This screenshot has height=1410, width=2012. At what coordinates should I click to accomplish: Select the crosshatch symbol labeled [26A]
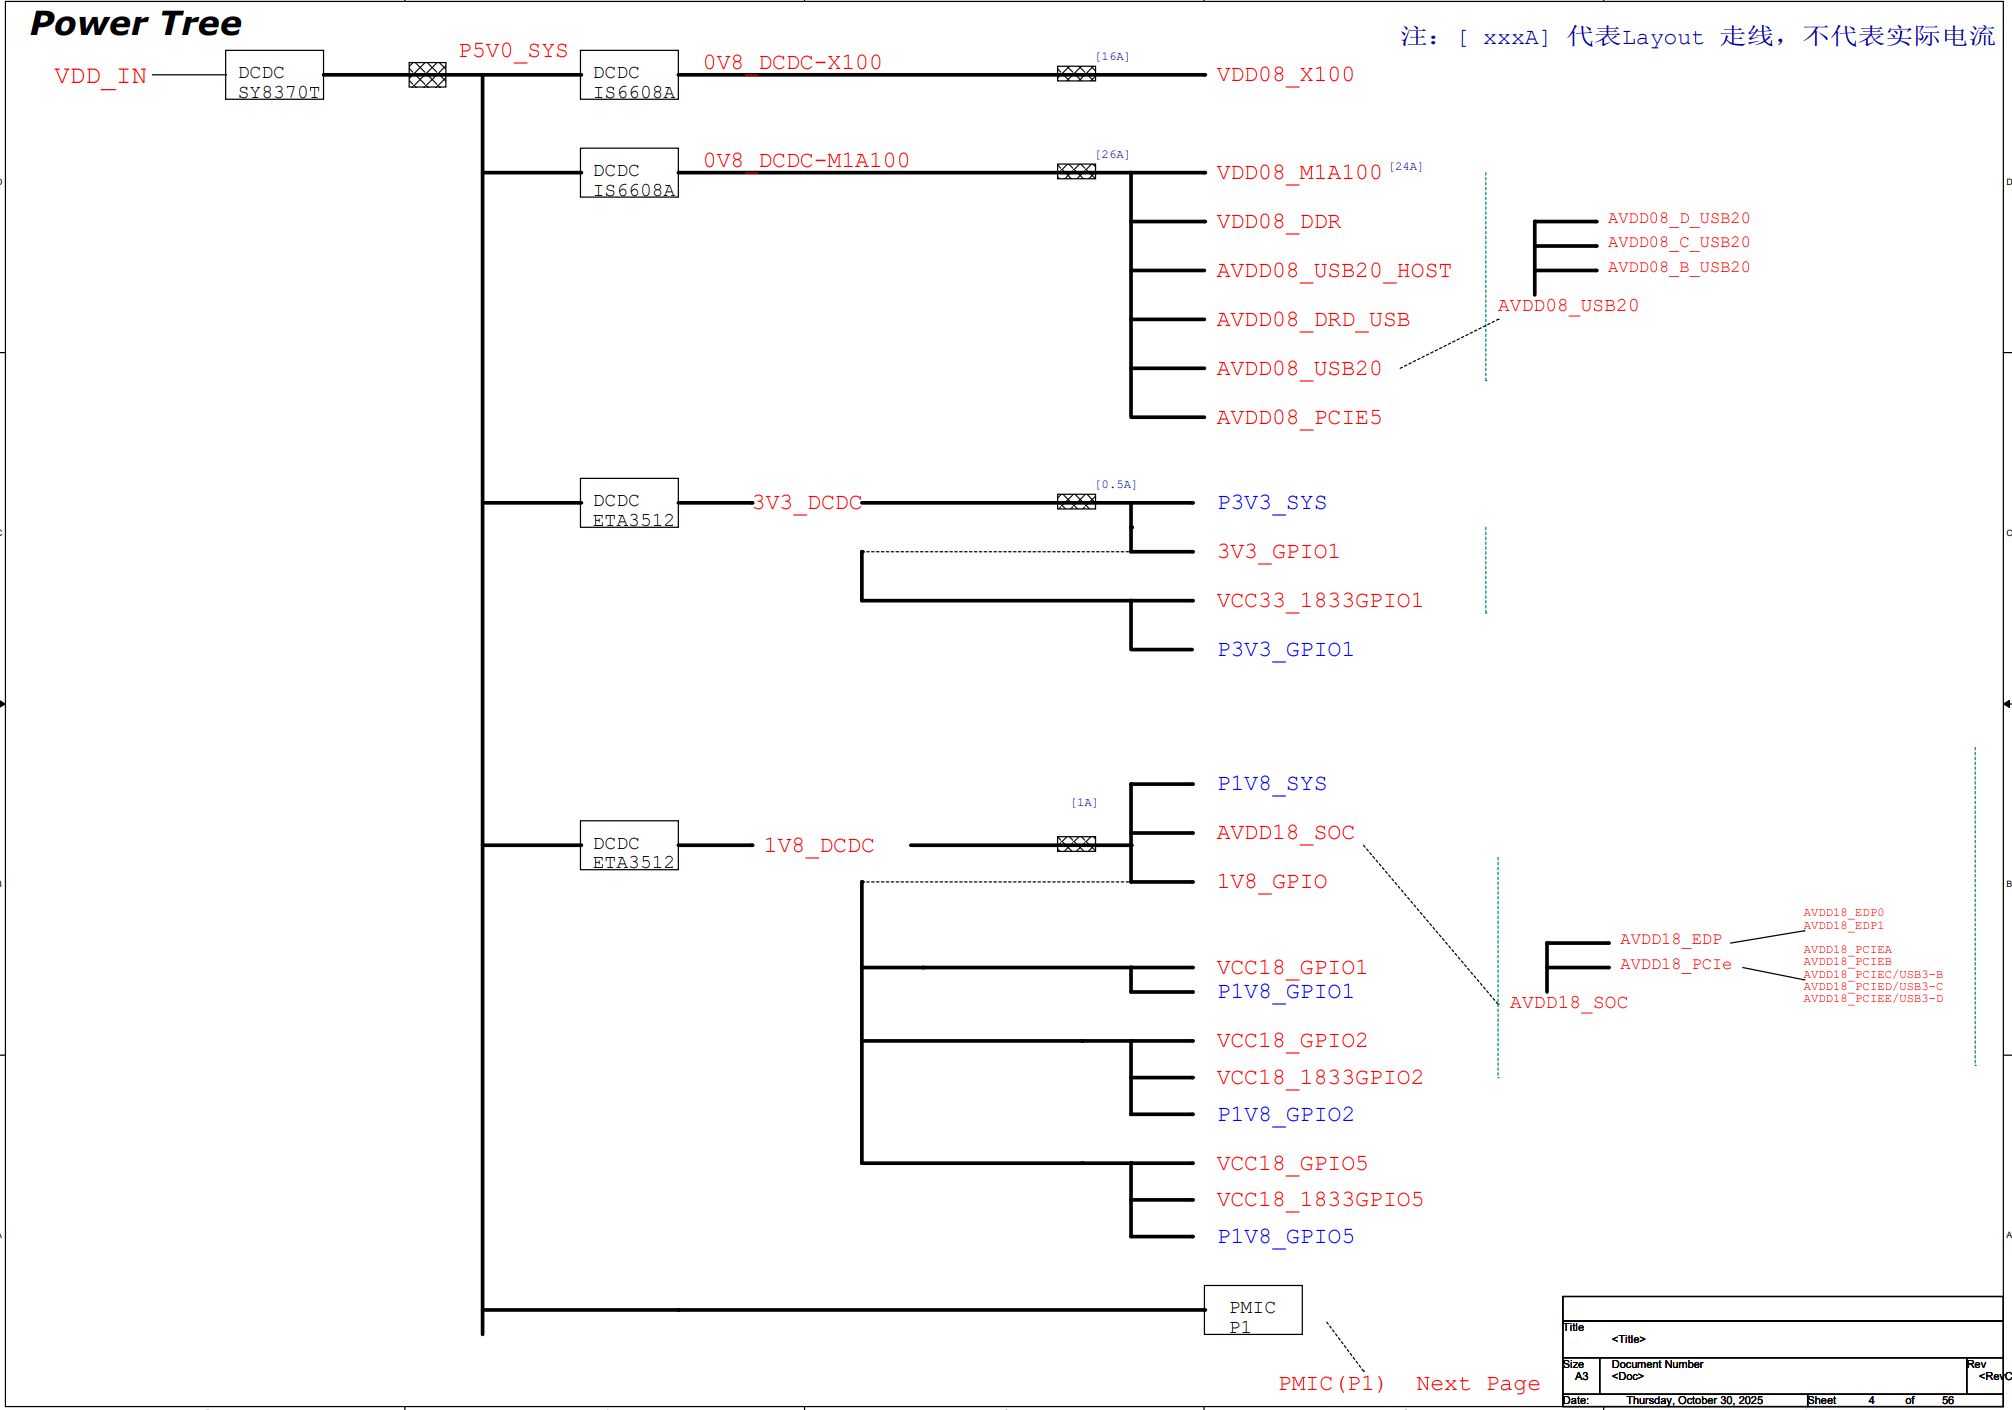1076,172
